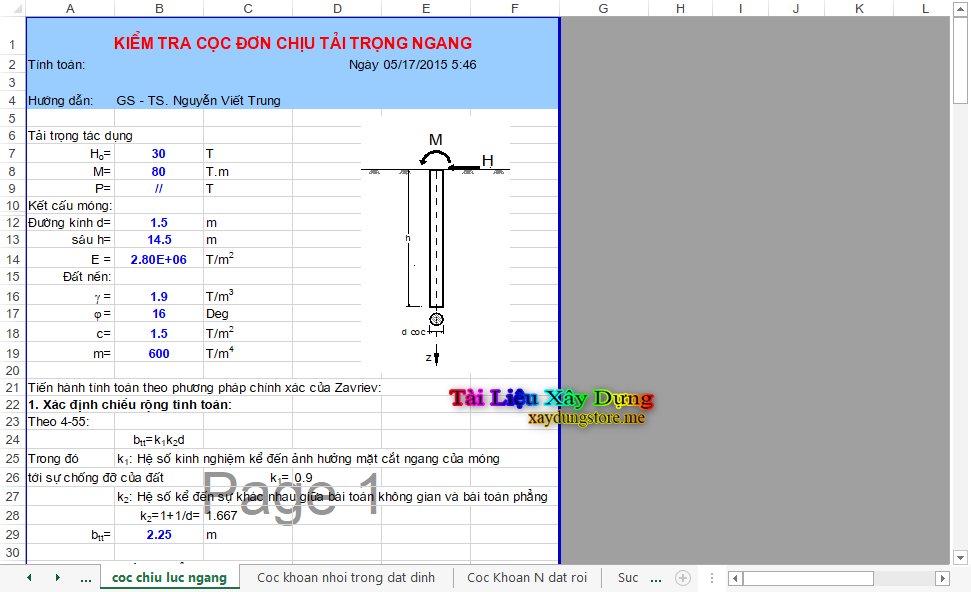Click the horizontal scrollbar left arrow
The width and height of the screenshot is (971, 592).
click(x=735, y=578)
